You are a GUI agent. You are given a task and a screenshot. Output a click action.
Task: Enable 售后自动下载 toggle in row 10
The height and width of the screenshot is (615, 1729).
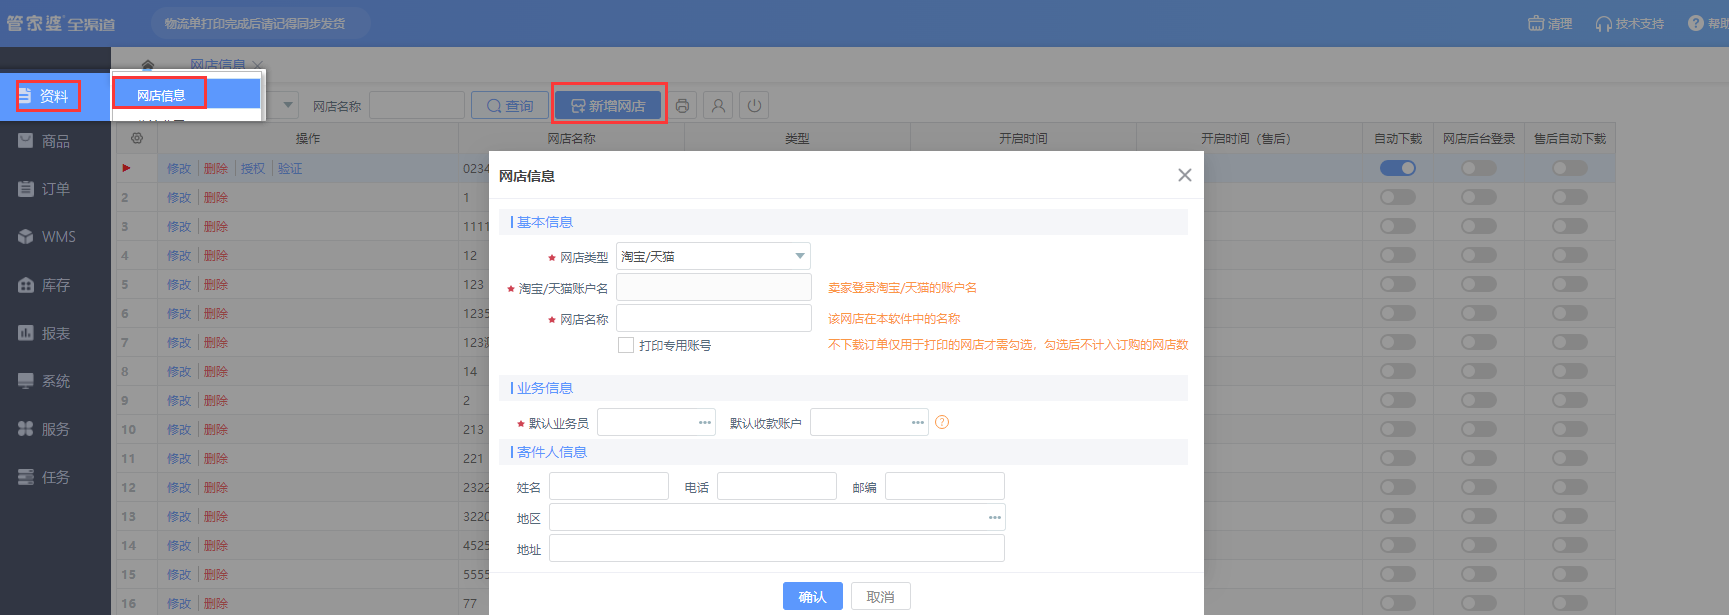point(1570,429)
